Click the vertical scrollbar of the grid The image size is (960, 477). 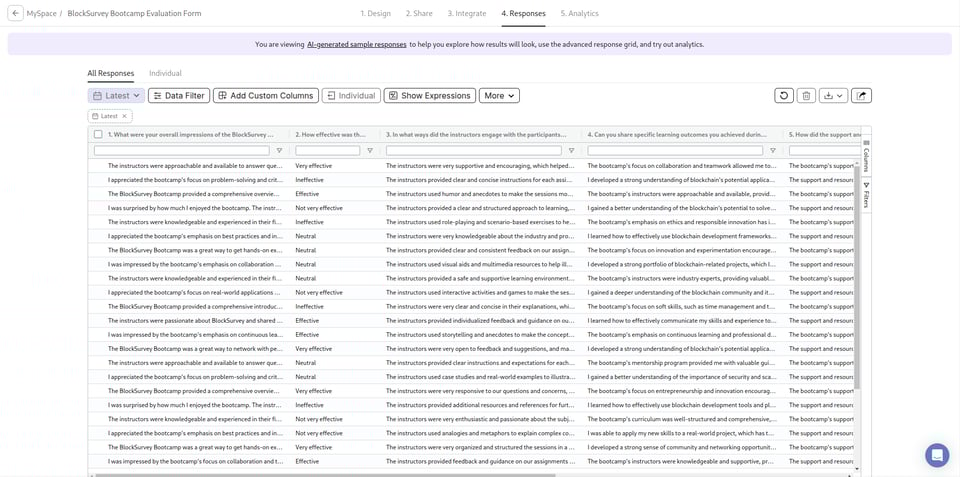click(858, 276)
